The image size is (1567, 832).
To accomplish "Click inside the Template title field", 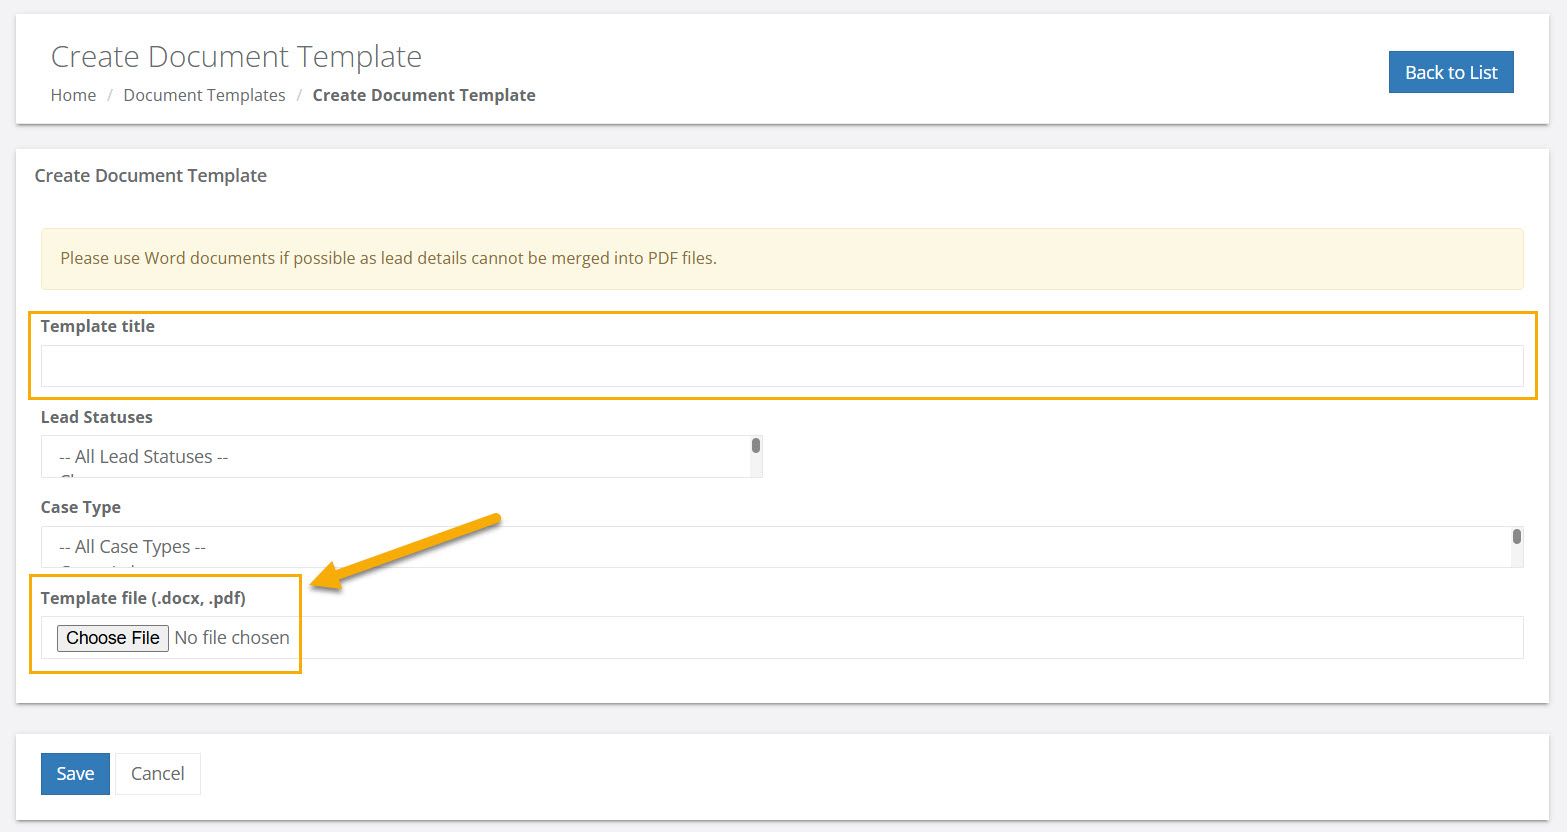I will 780,366.
